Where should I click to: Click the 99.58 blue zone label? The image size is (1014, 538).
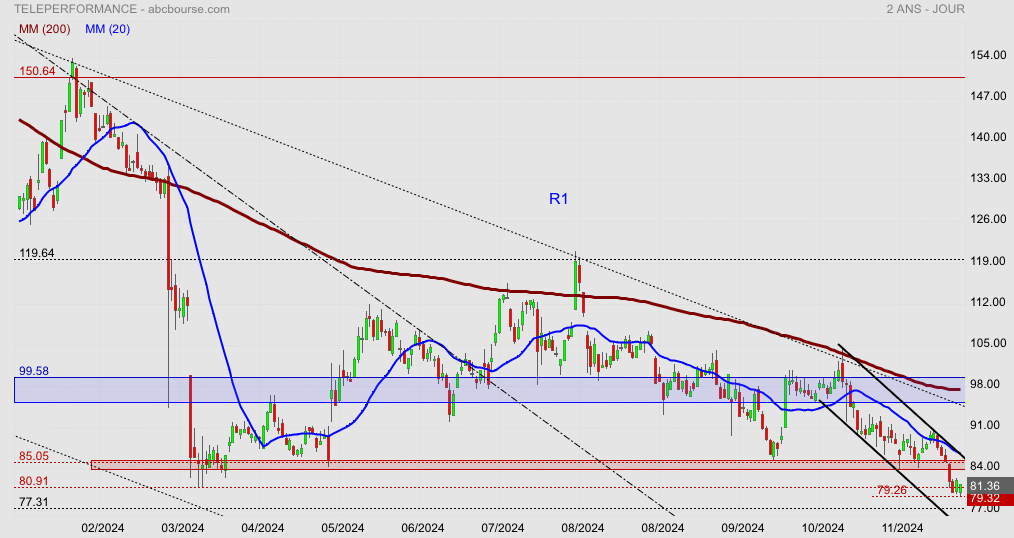34,371
